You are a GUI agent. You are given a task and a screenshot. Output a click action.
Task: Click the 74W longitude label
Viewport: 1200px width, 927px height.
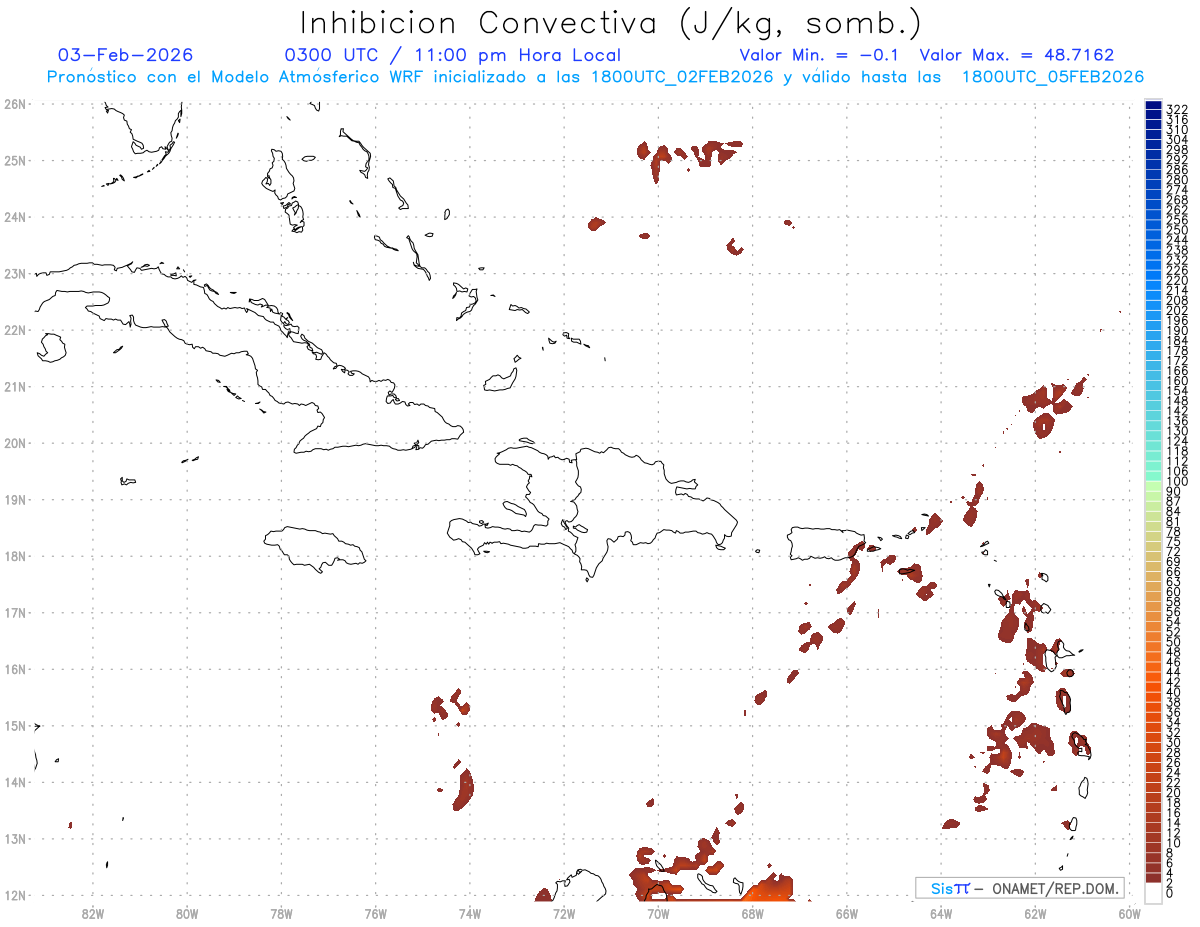470,913
